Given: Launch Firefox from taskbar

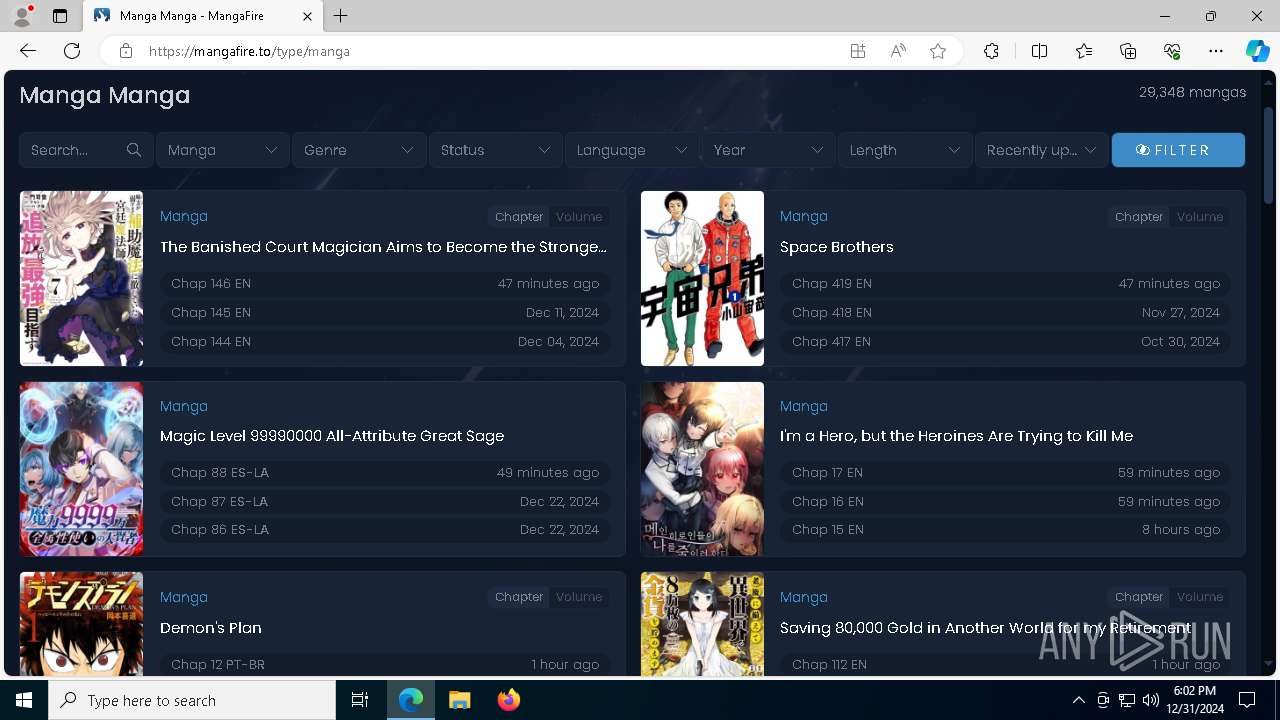Looking at the screenshot, I should point(508,700).
